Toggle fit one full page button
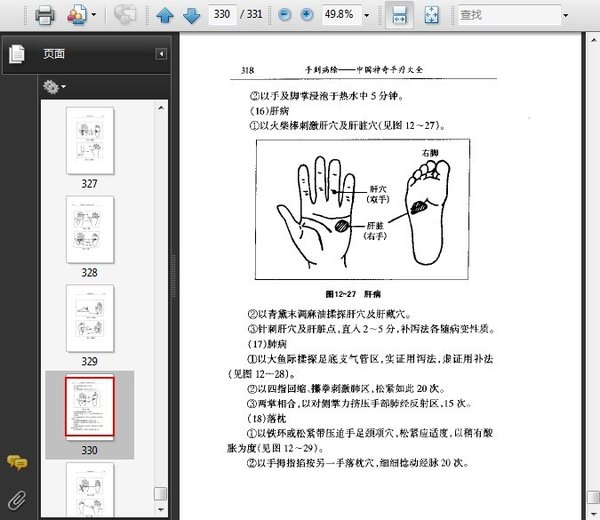Screen dimensions: 600x520 (432, 15)
